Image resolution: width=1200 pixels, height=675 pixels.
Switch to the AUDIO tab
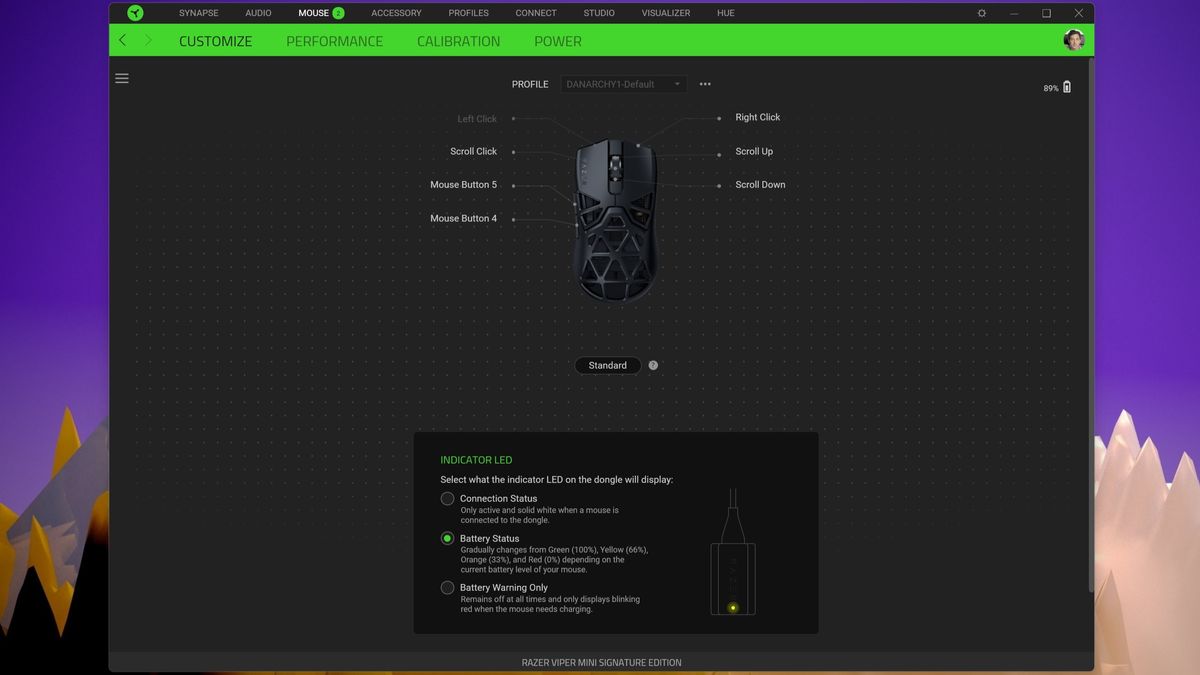tap(258, 13)
